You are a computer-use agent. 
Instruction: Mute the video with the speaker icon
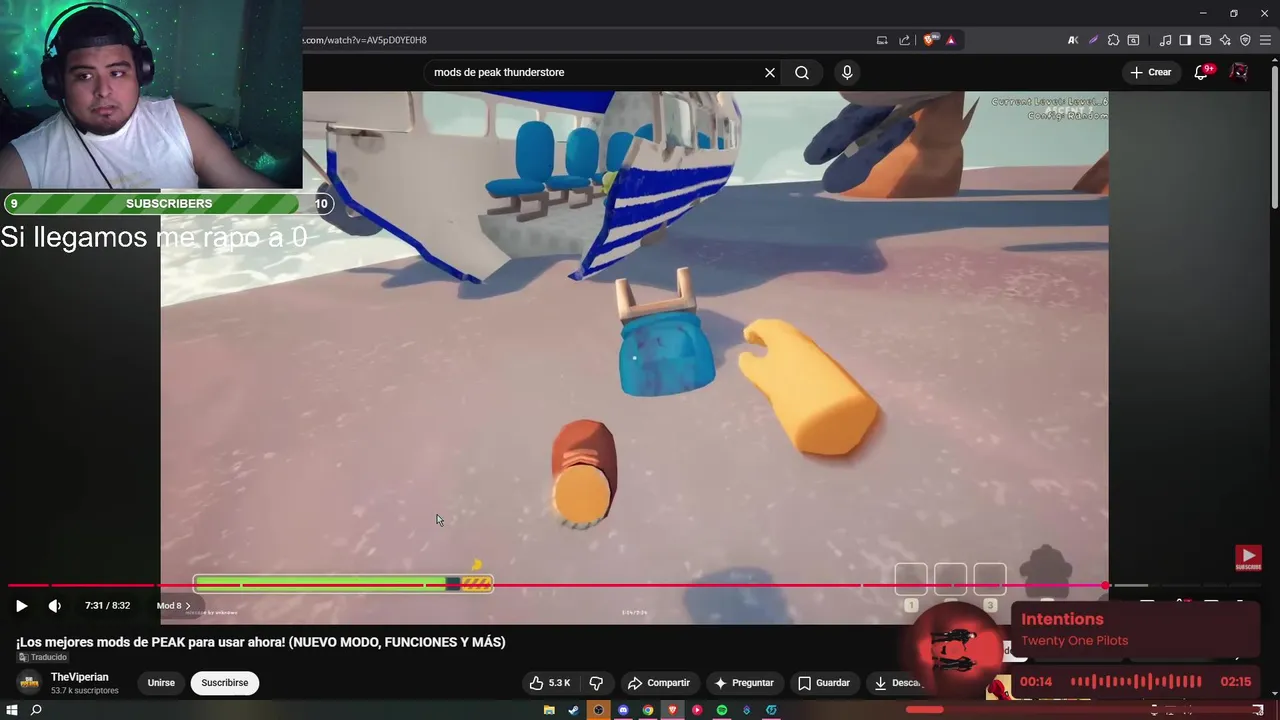coord(55,606)
